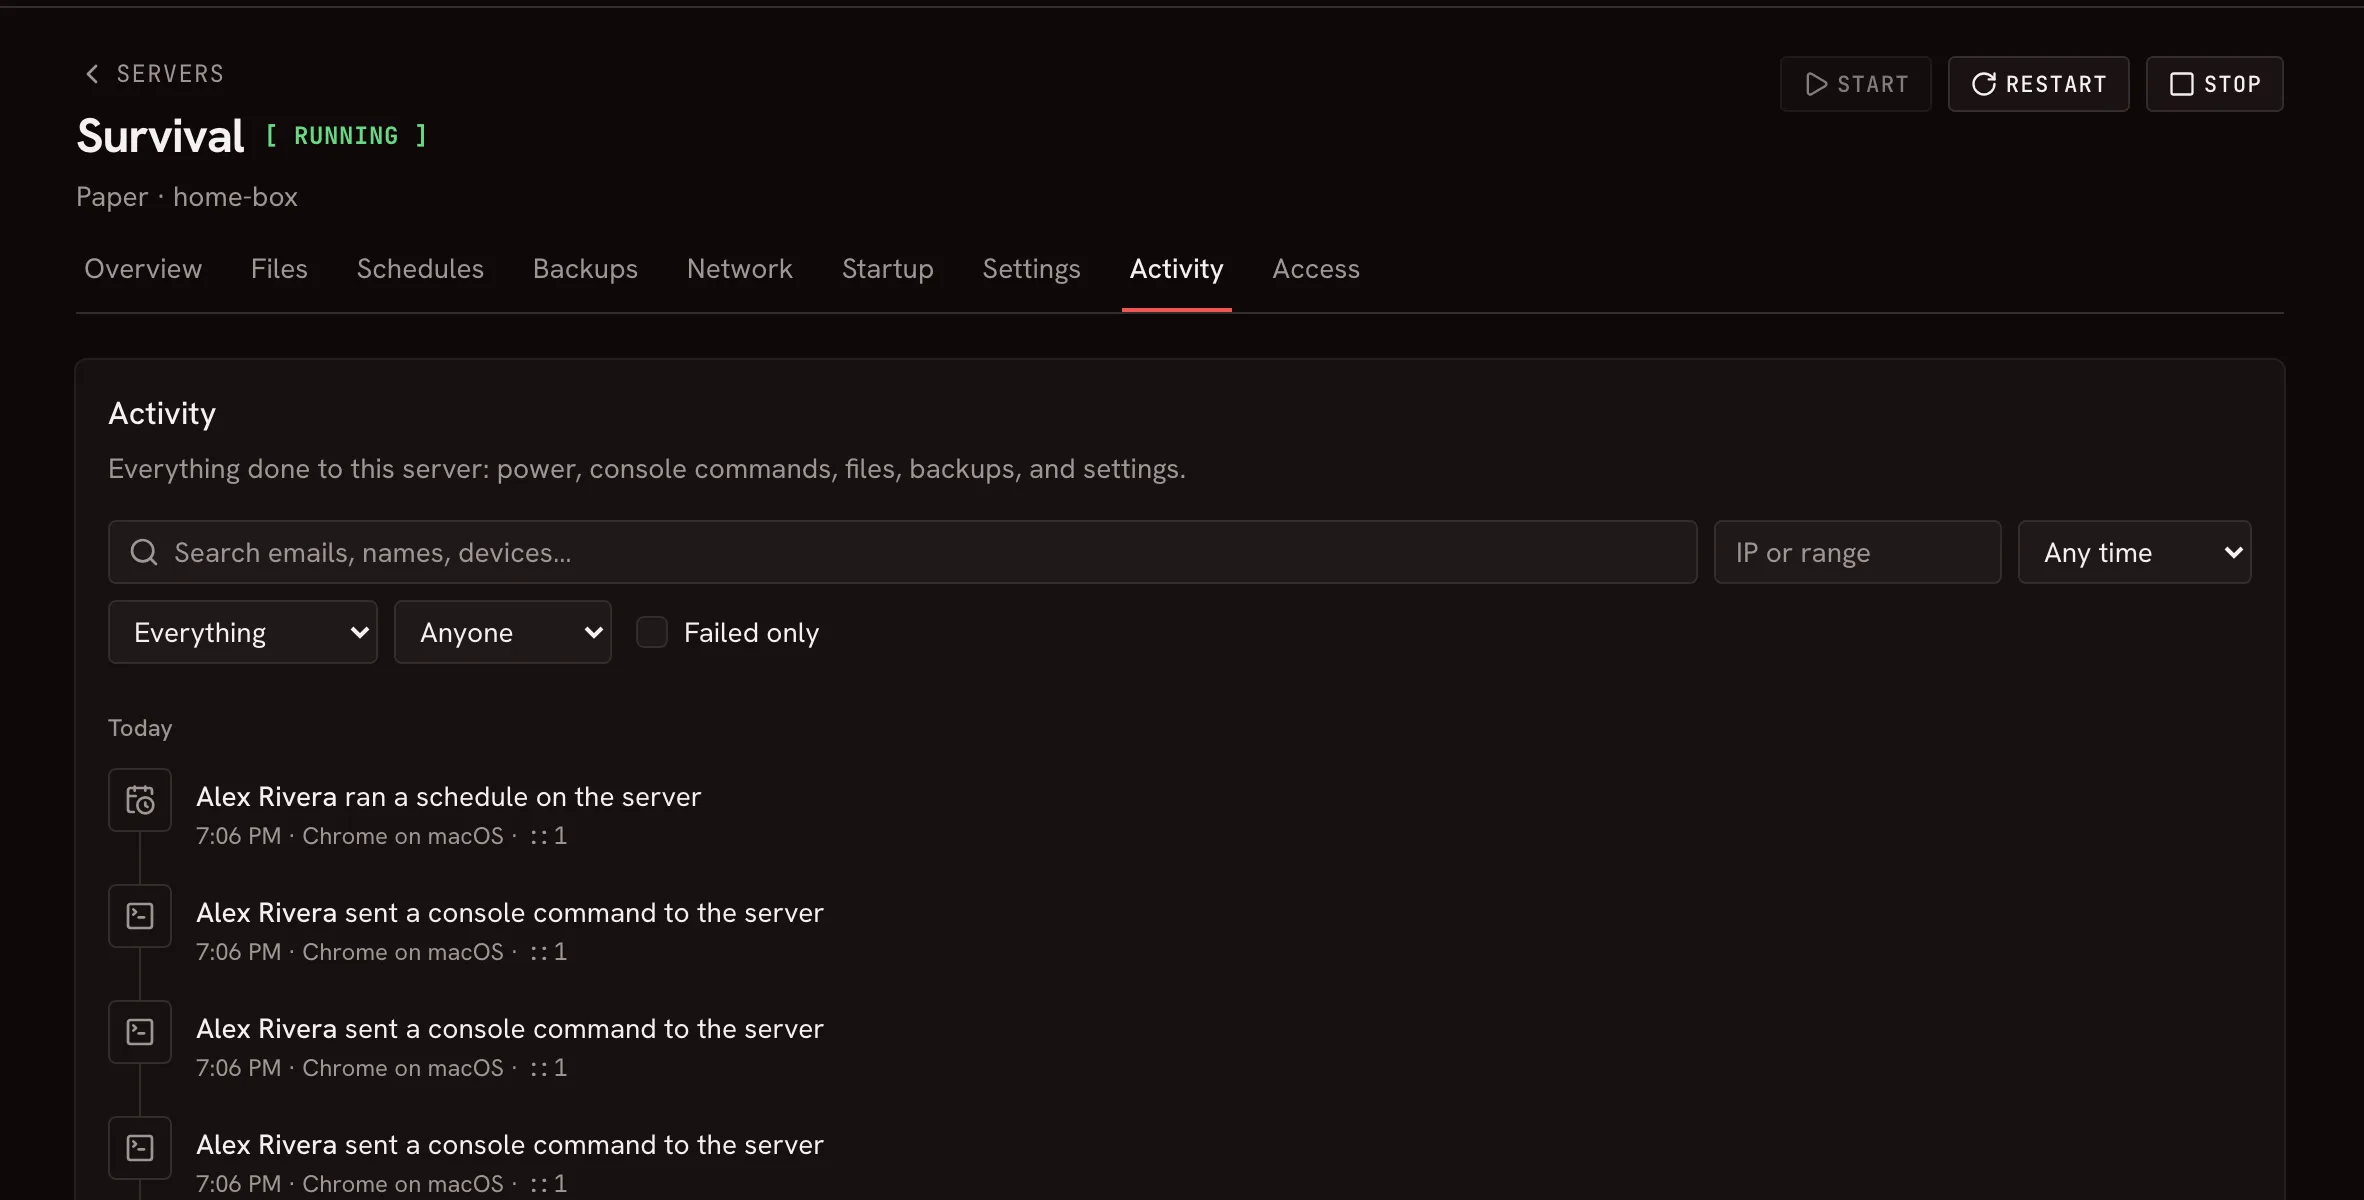Image resolution: width=2364 pixels, height=1200 pixels.
Task: Click the 'Paper · home-box' subtitle
Action: [x=187, y=197]
